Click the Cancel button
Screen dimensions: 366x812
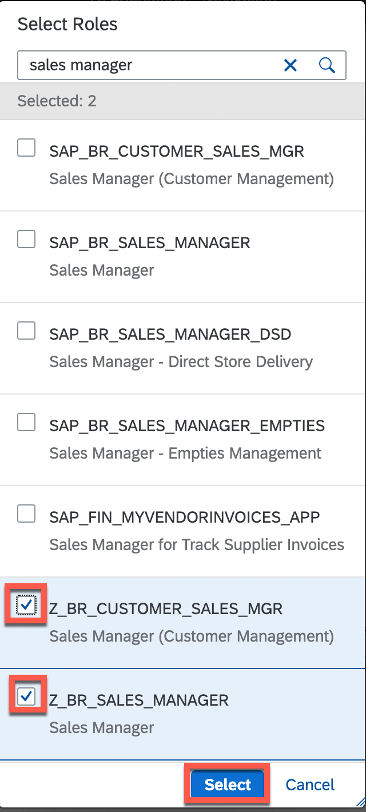click(310, 785)
